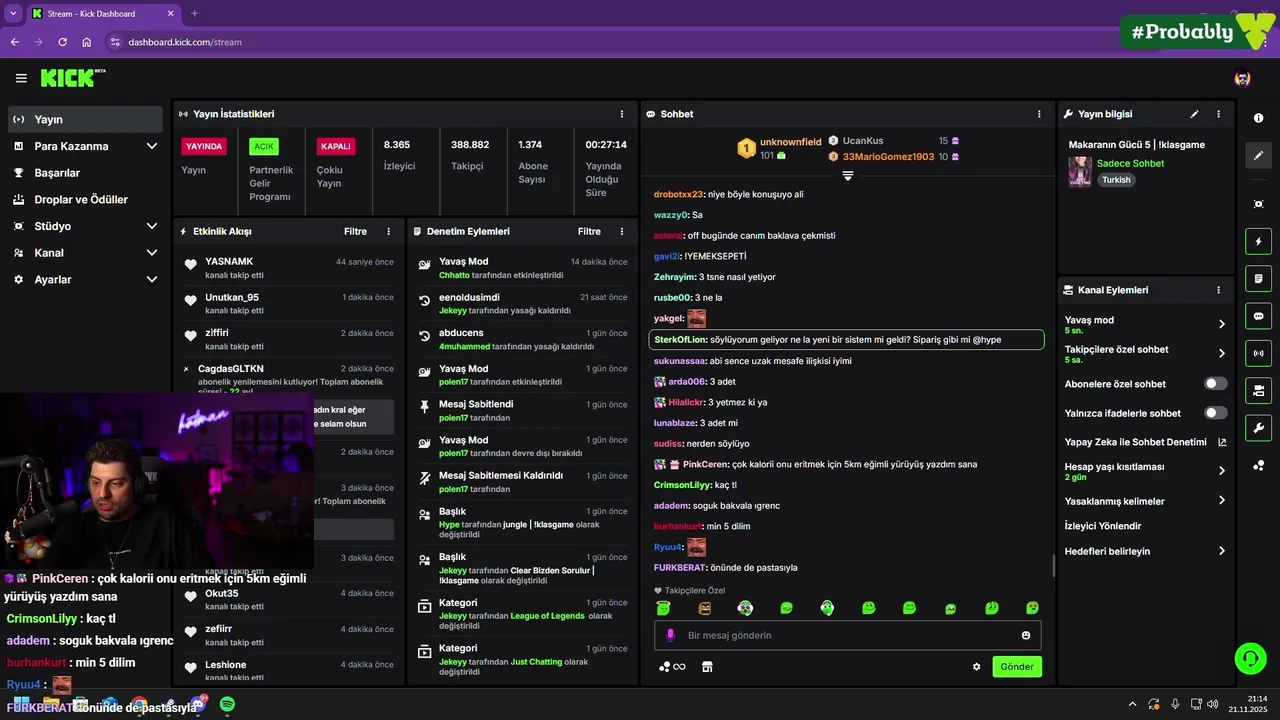This screenshot has height=720, width=1280.
Task: Click Filtre in the Denetim Eylemleri panel
Action: click(x=589, y=231)
